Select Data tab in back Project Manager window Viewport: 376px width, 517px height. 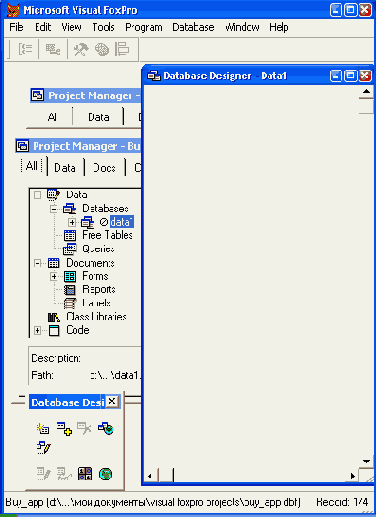(99, 117)
